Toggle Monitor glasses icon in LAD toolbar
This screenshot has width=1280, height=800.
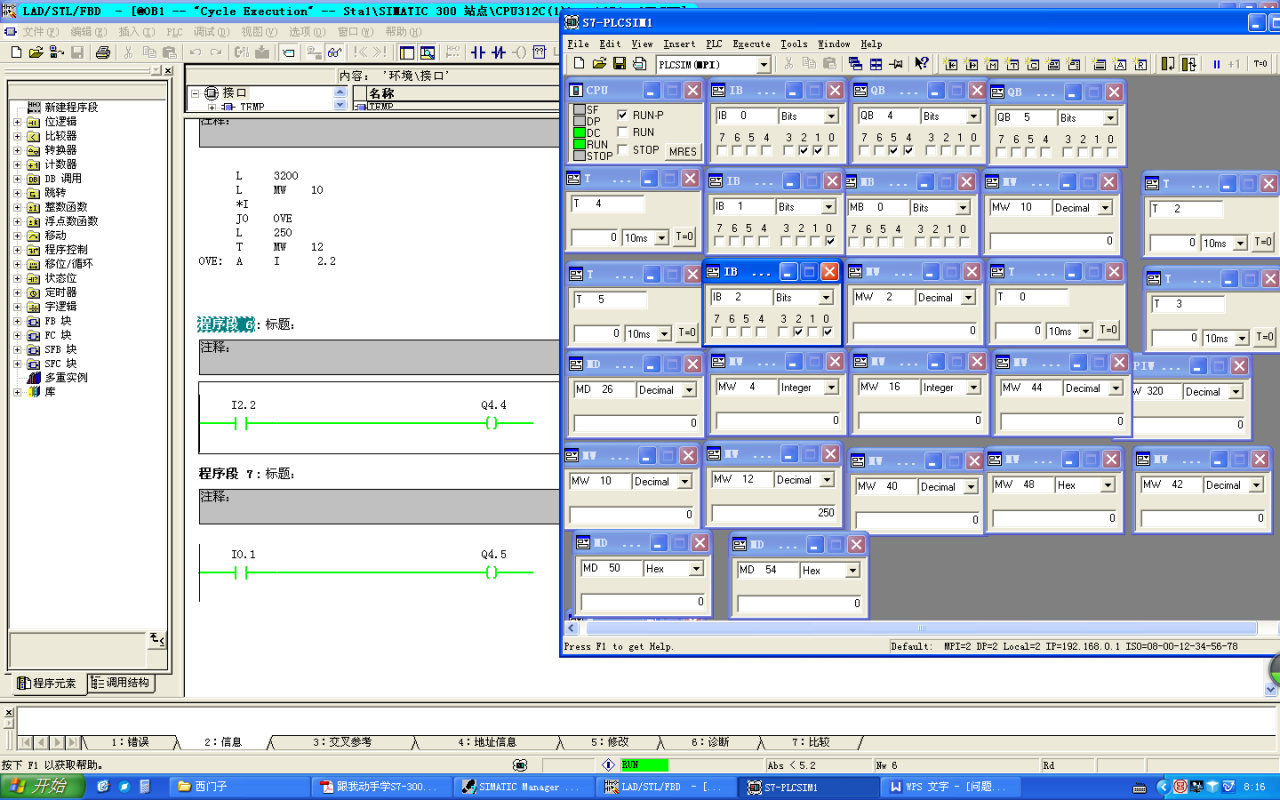click(x=335, y=52)
